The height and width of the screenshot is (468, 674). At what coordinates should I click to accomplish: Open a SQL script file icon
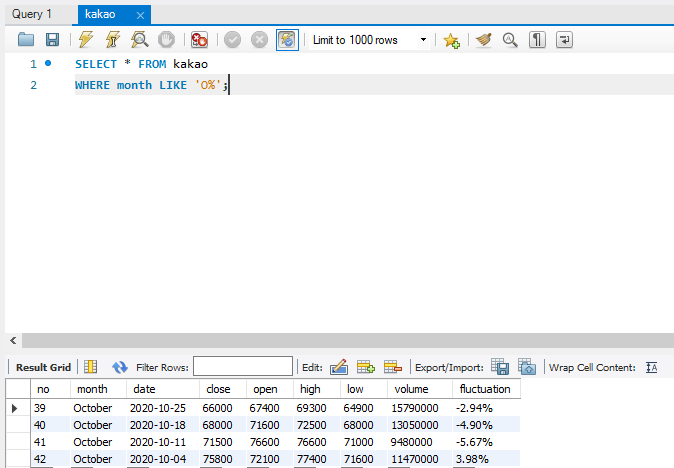point(26,40)
